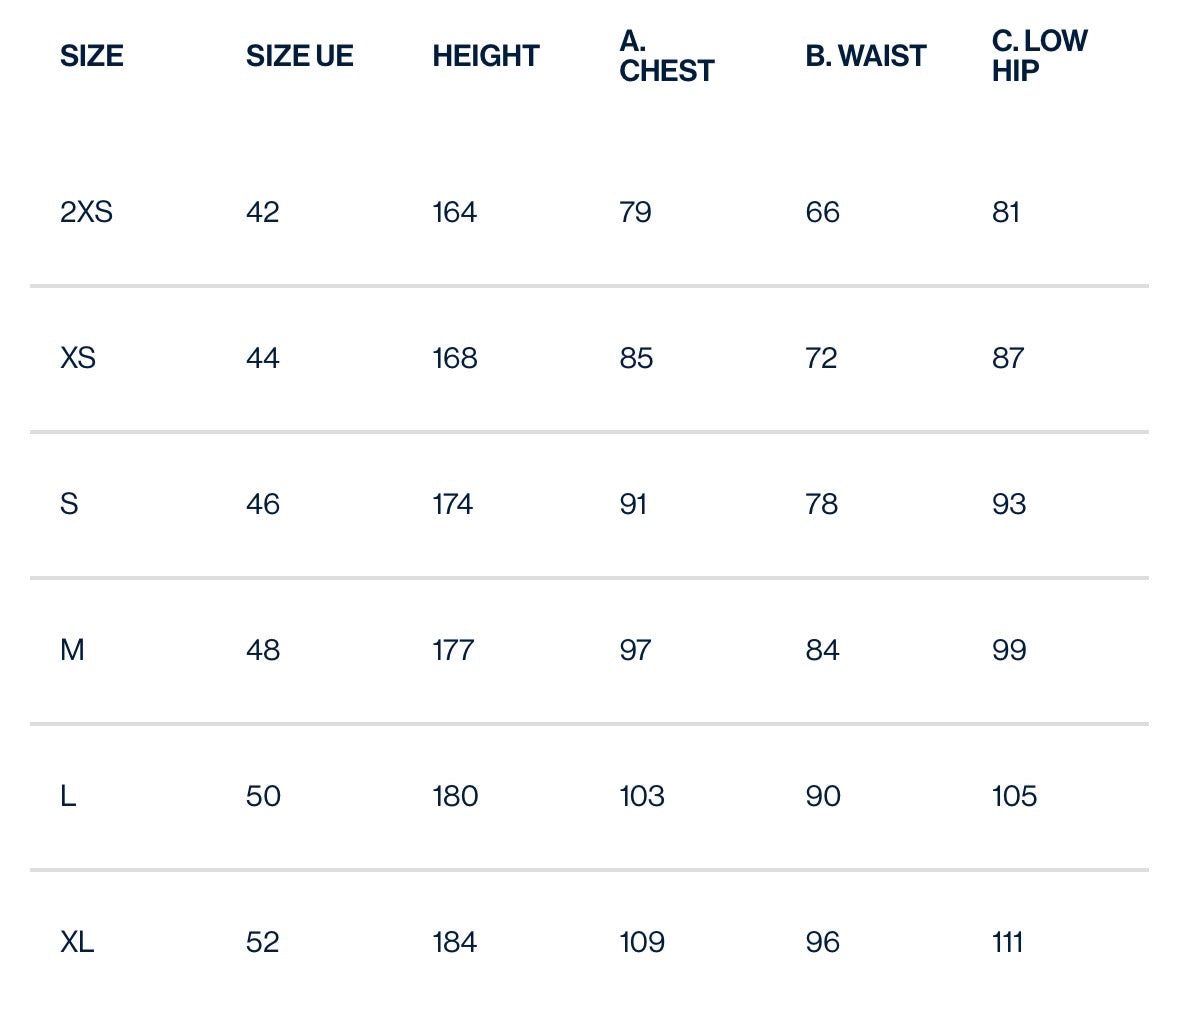Click the waist value 84
The image size is (1179, 1011).
tap(822, 649)
